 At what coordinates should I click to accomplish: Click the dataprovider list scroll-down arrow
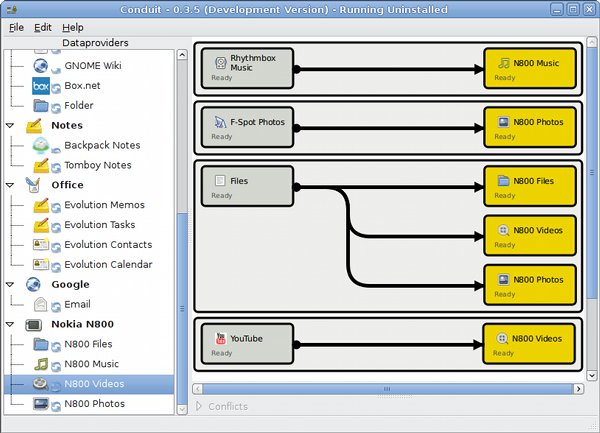[182, 409]
